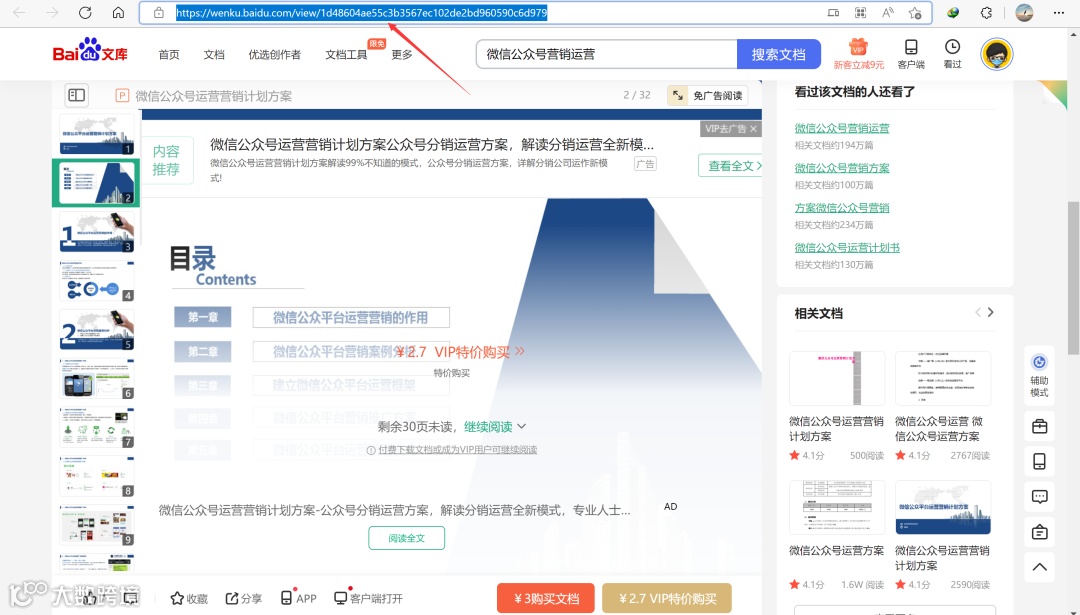Open link 微信公众号营销运营
Screen dimensions: 1080x615
tap(842, 128)
